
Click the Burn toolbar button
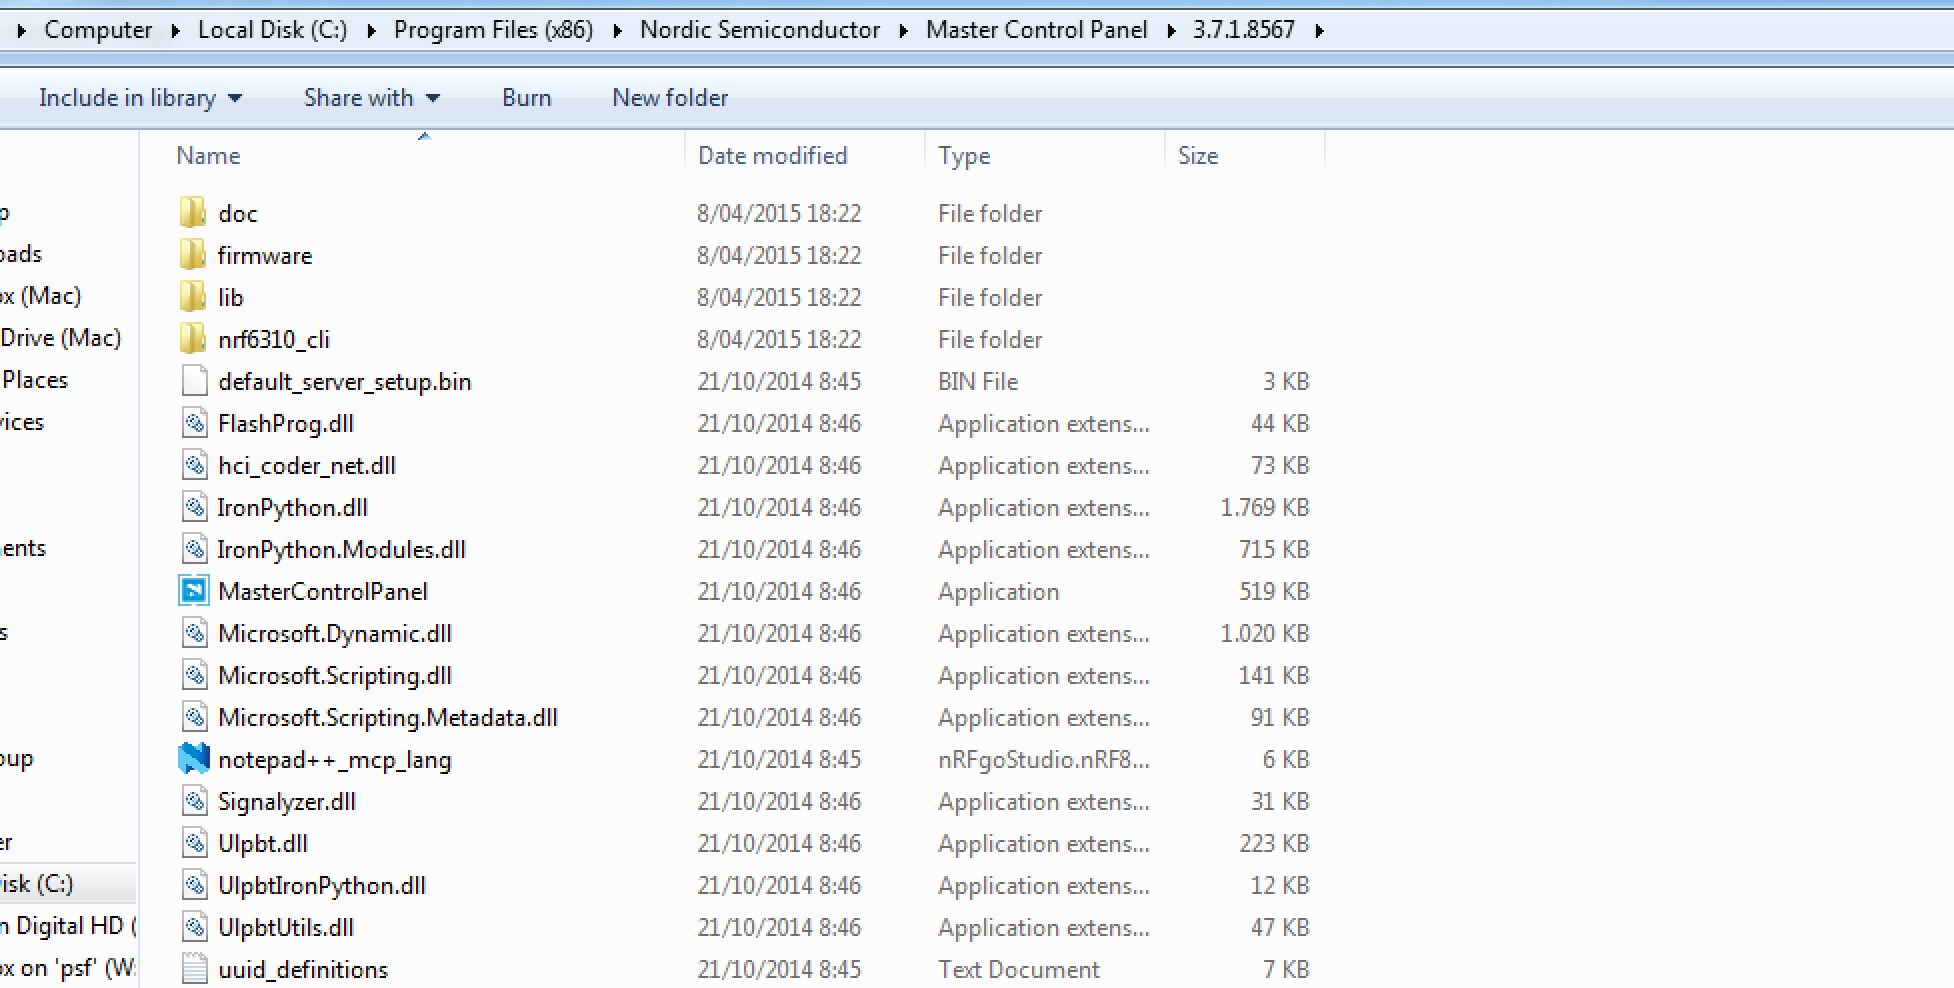[x=527, y=98]
